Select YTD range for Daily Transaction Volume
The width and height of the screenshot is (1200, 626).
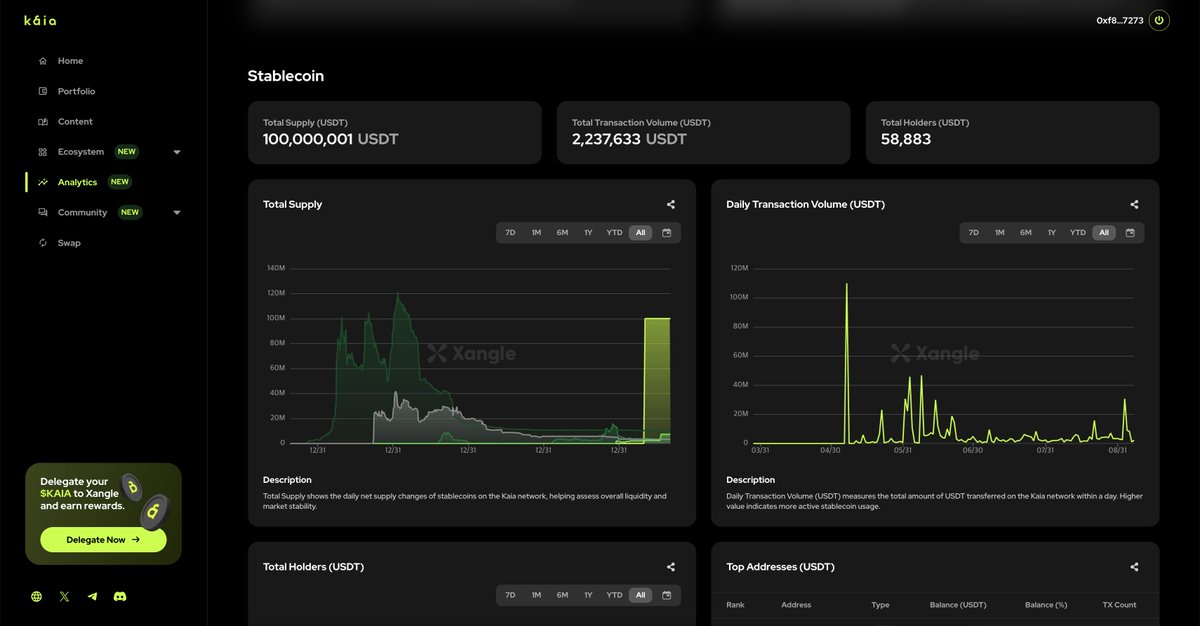pos(1077,232)
